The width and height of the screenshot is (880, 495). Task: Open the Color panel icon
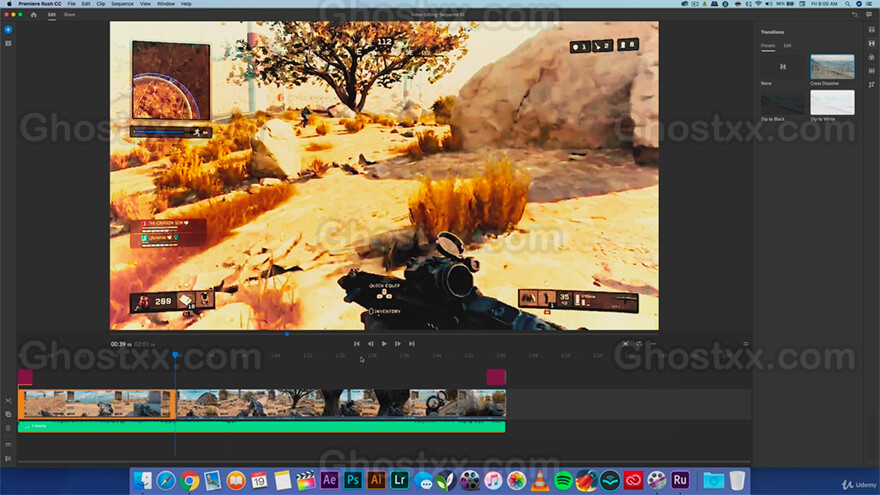click(872, 57)
